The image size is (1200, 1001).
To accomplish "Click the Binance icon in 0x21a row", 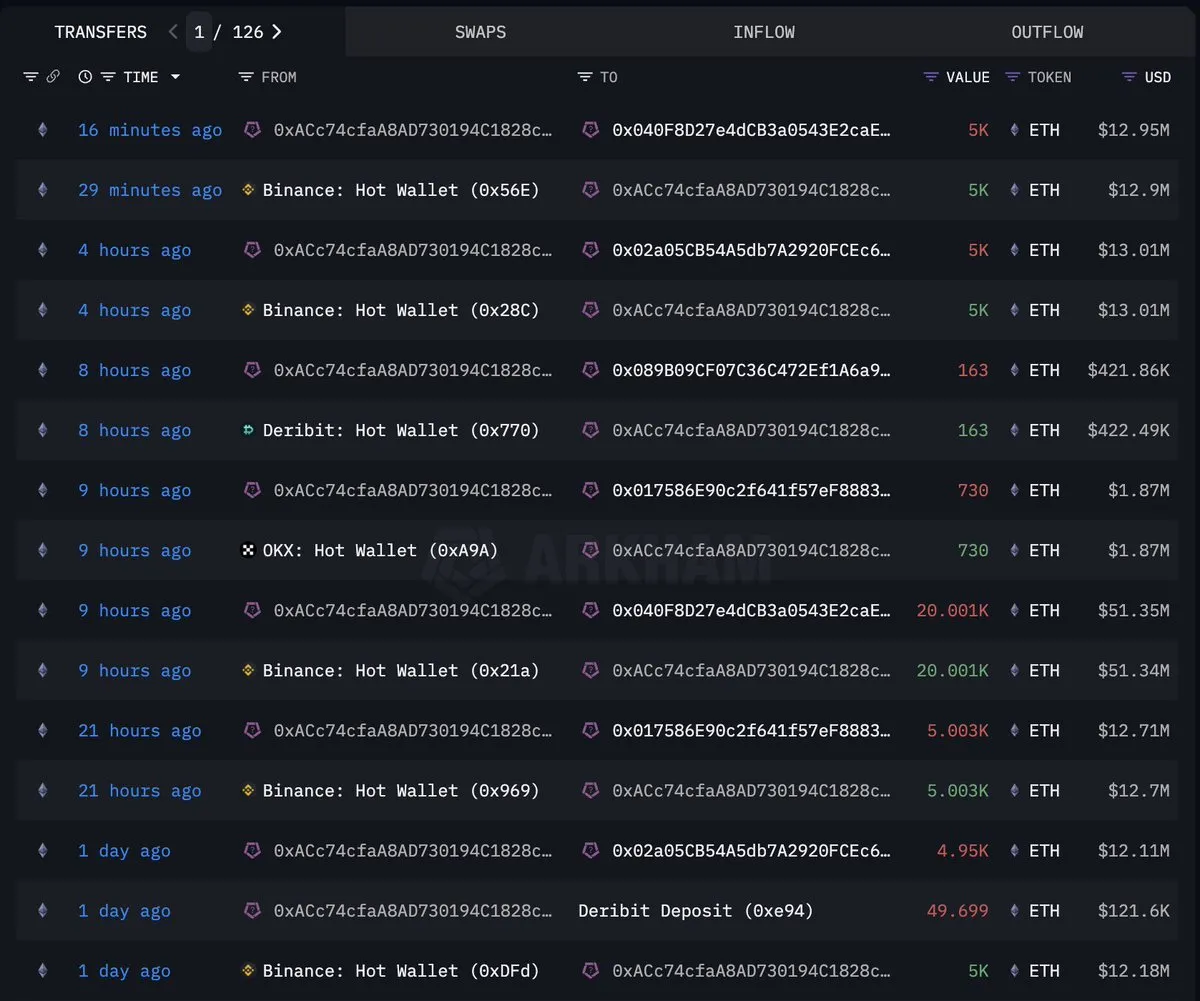I will click(x=249, y=670).
